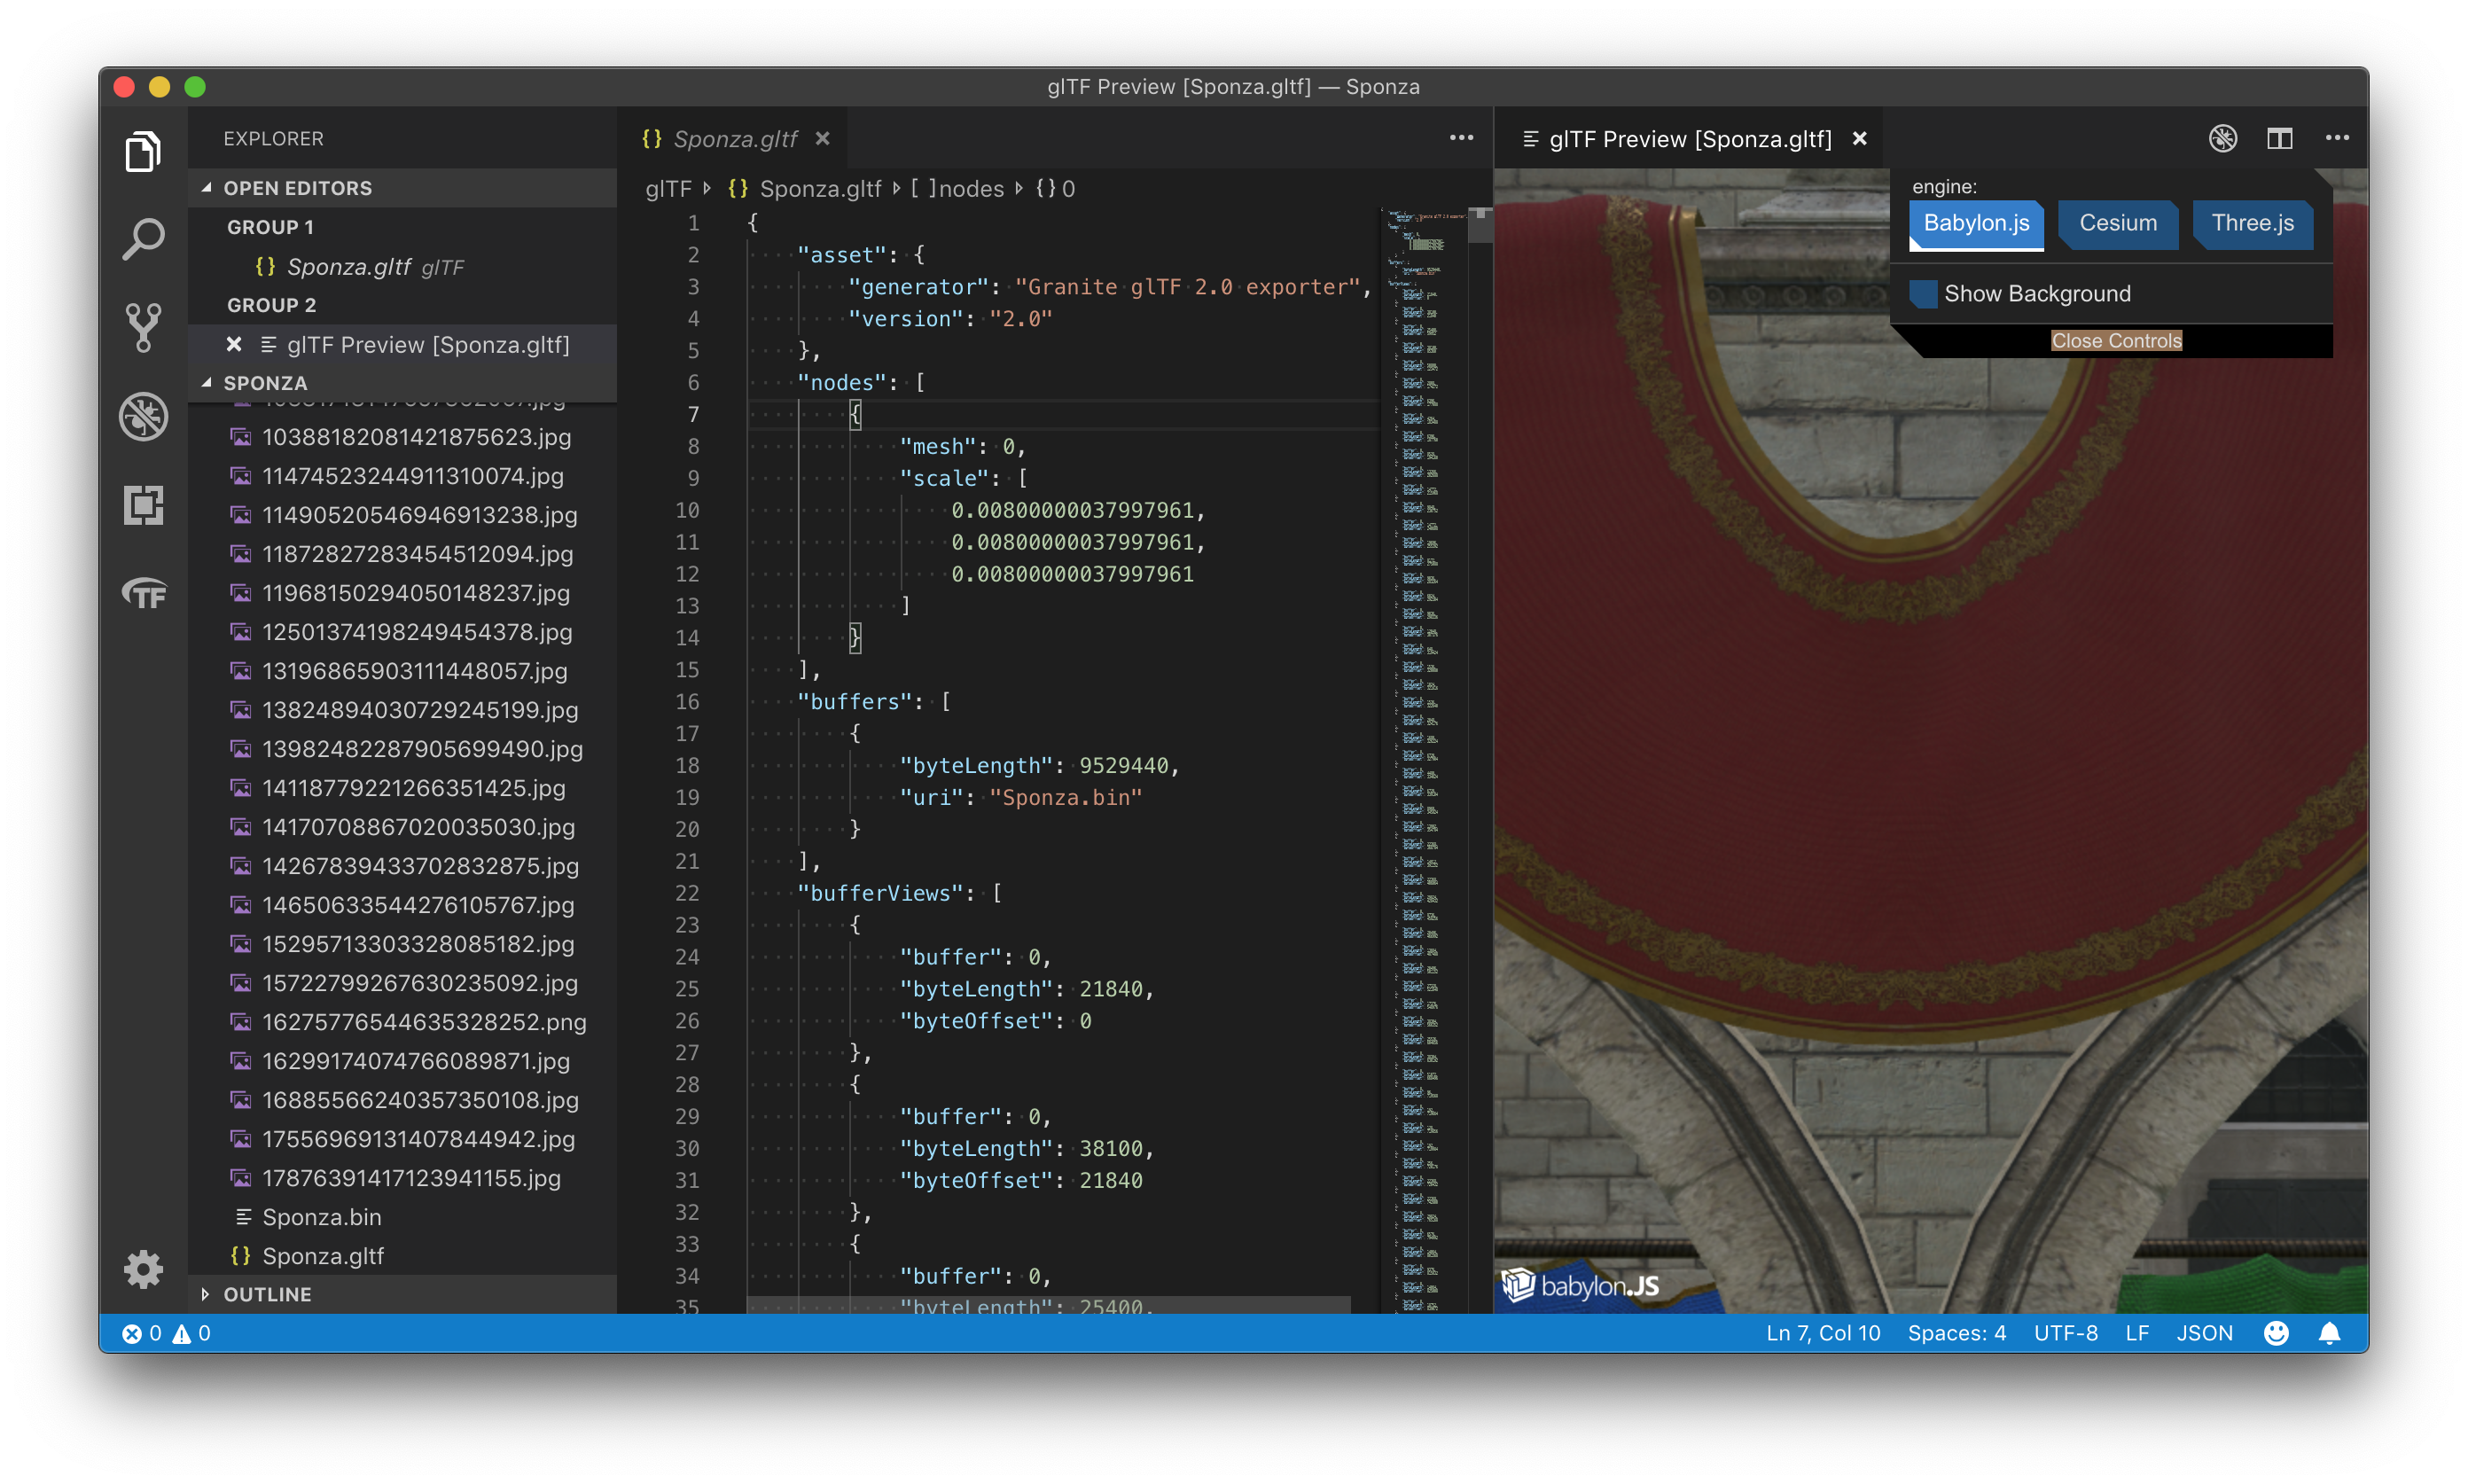Viewport: 2468px width, 1484px height.
Task: Open notifications bell in status bar
Action: point(2329,1333)
